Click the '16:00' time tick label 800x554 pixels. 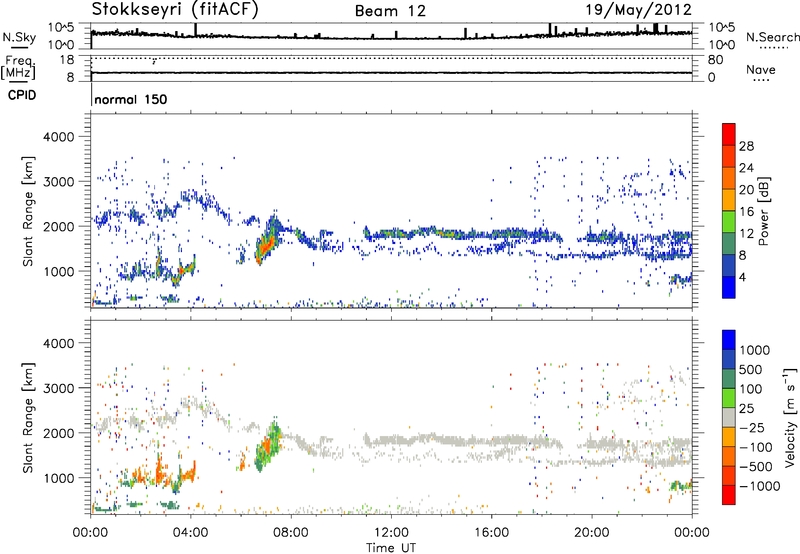pyautogui.click(x=491, y=533)
